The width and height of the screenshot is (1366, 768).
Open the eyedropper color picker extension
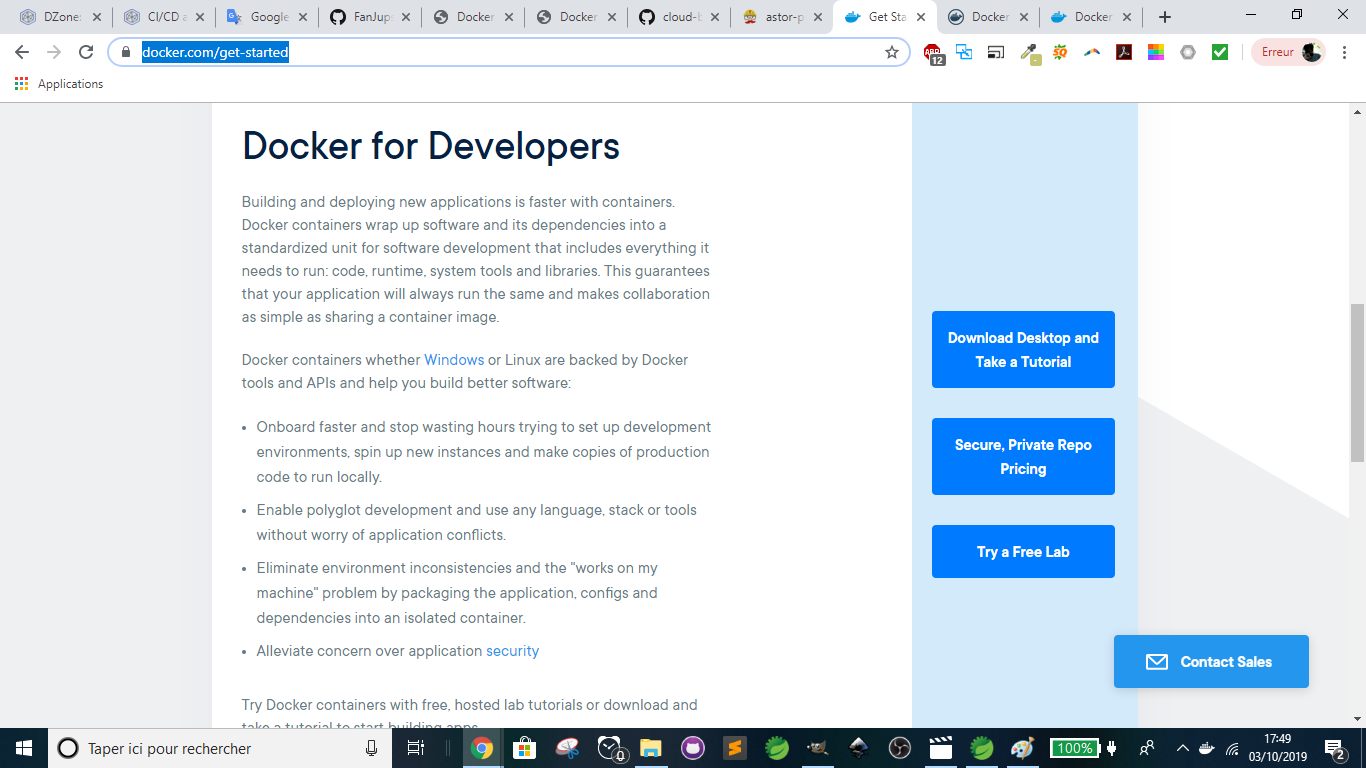tap(1030, 53)
